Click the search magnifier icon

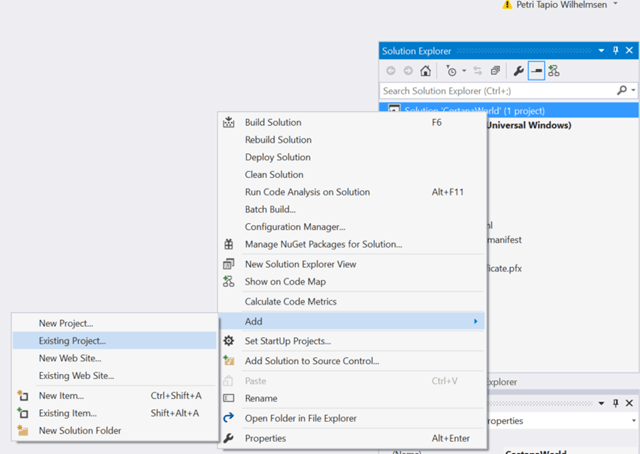pos(620,90)
